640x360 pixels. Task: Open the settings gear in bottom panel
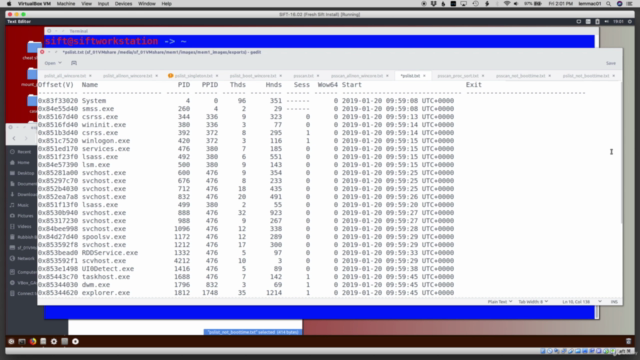(54, 341)
